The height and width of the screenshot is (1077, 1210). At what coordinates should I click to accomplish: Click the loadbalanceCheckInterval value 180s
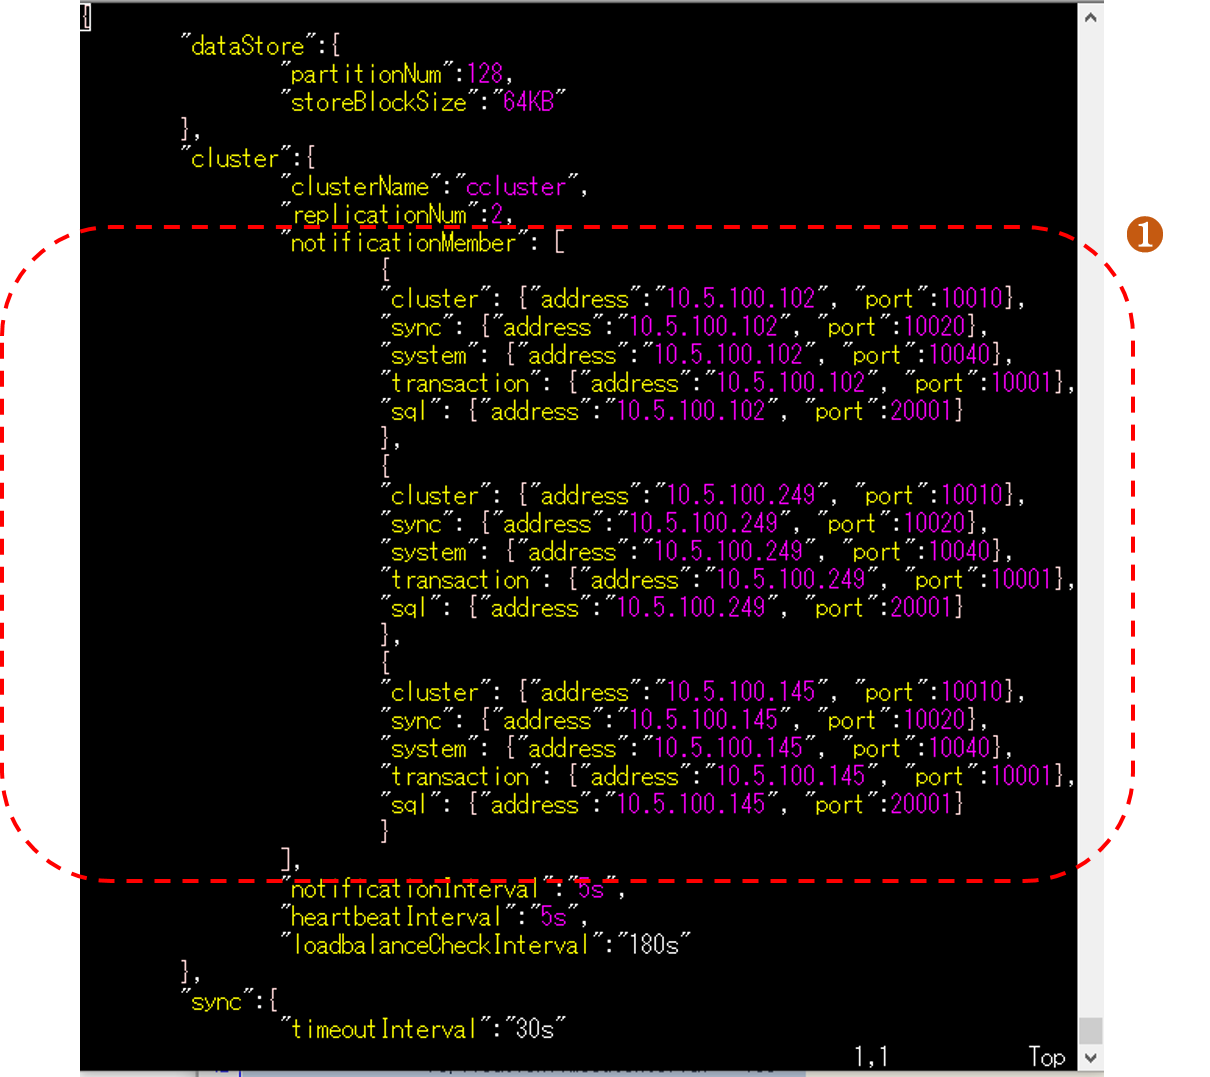coord(654,945)
